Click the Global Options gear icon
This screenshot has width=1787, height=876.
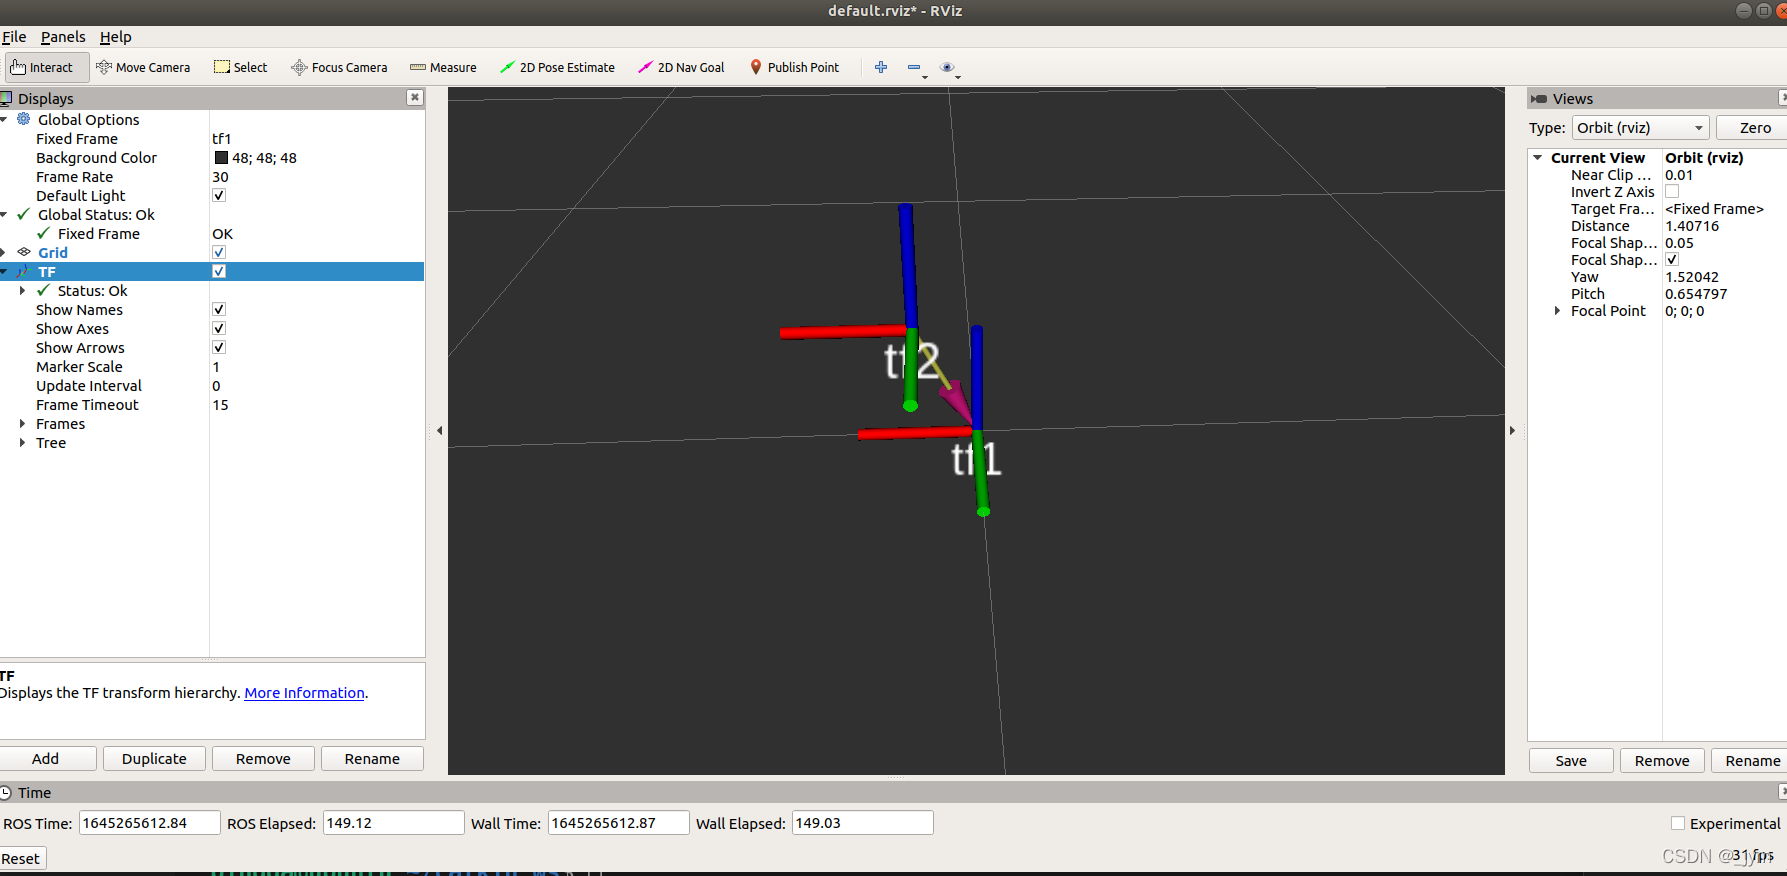[x=24, y=119]
